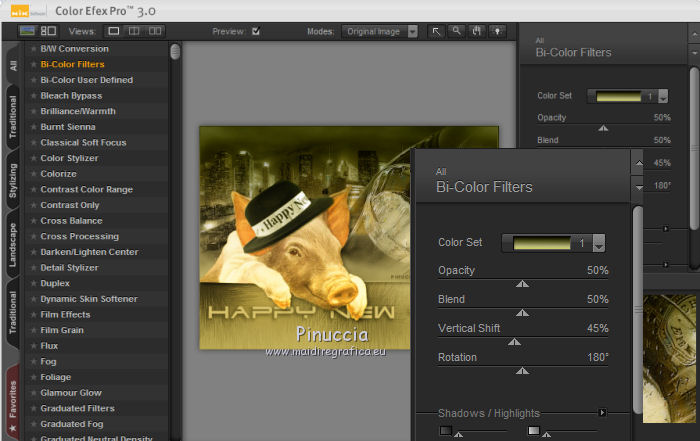
Task: Star the Graduated Fog filter as favorite
Action: pos(33,424)
